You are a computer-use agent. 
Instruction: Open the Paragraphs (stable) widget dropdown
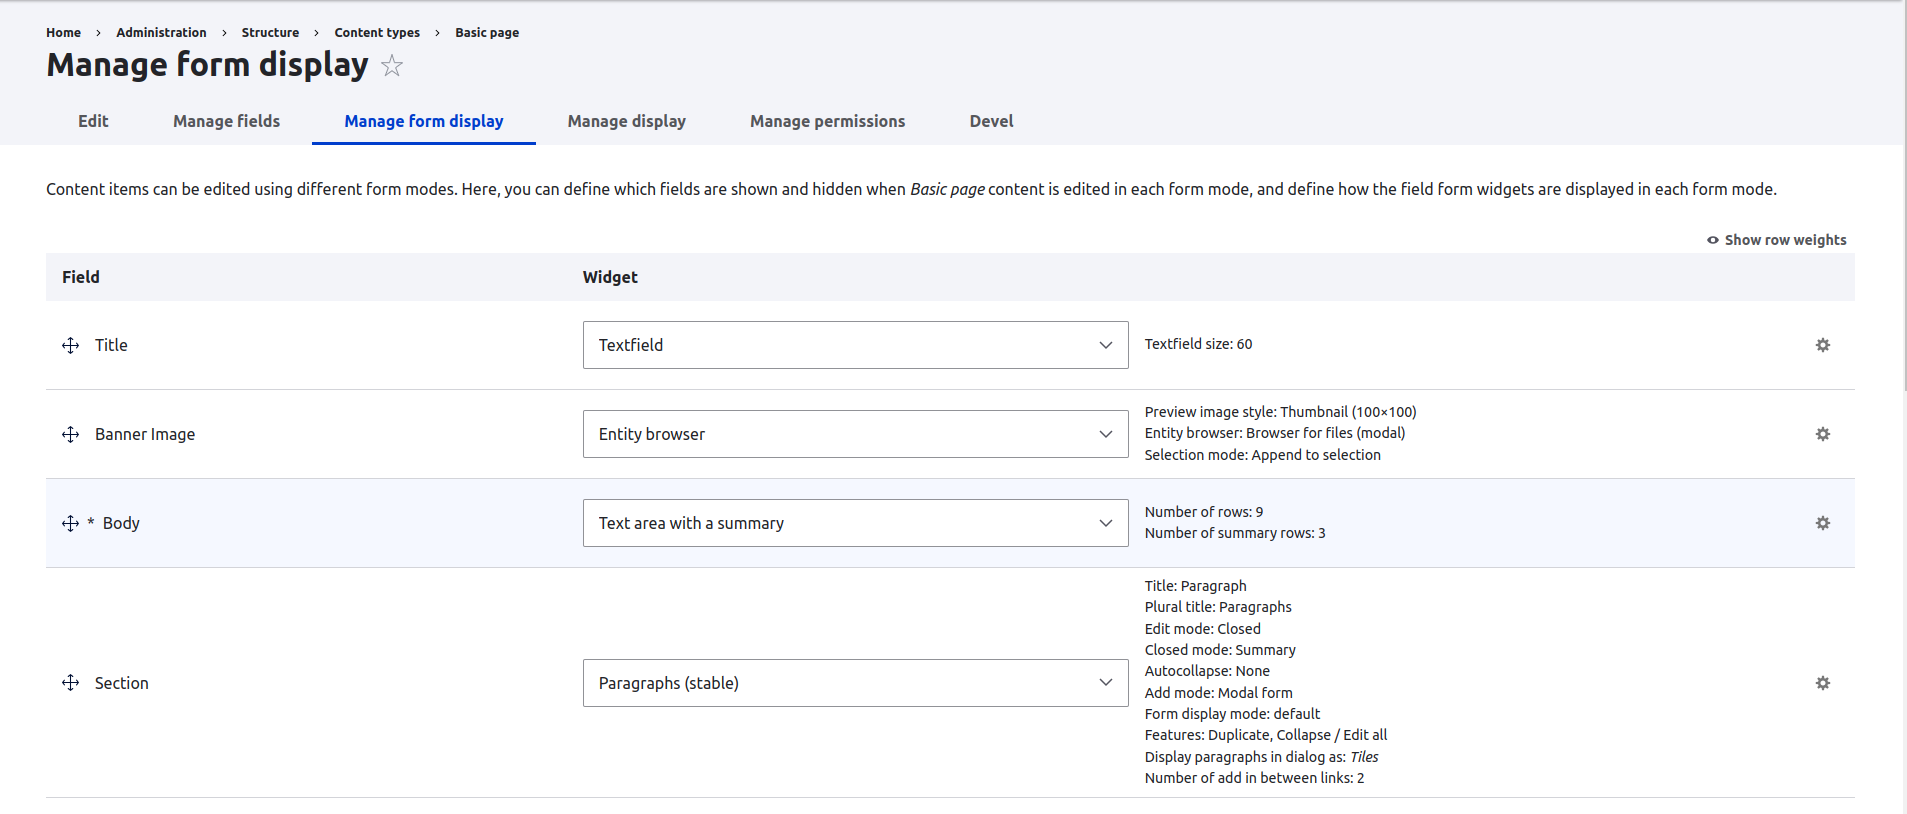(x=855, y=683)
